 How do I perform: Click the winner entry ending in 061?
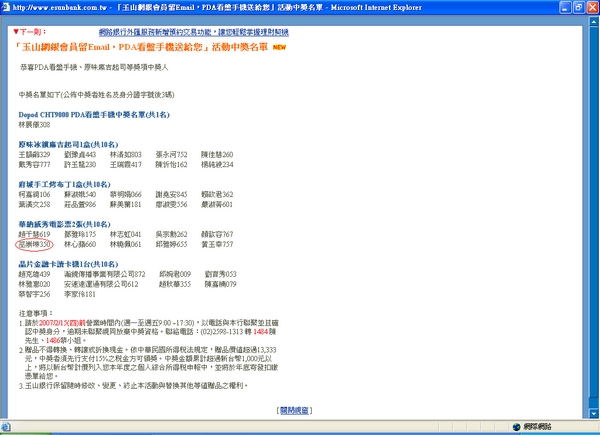point(126,244)
